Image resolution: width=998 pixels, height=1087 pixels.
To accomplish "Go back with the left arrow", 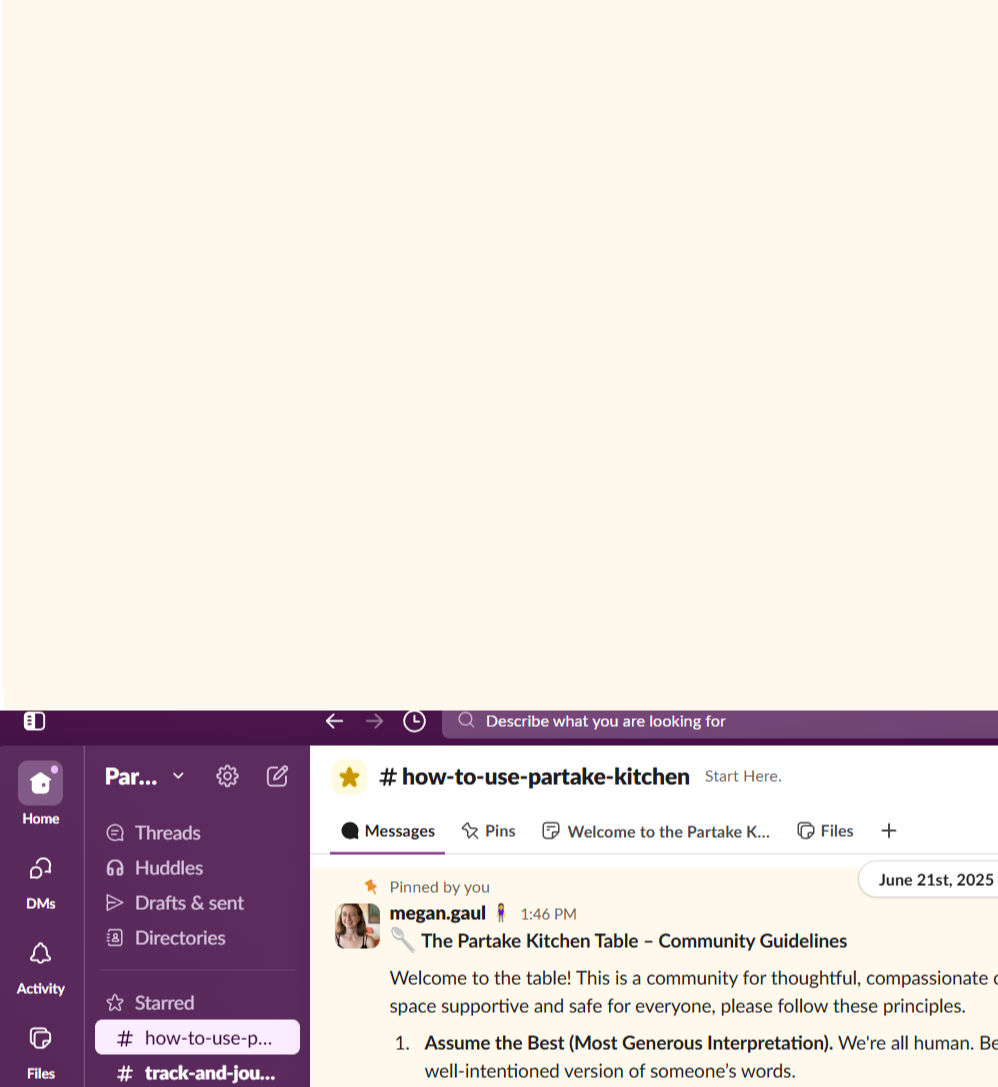I will (x=335, y=722).
